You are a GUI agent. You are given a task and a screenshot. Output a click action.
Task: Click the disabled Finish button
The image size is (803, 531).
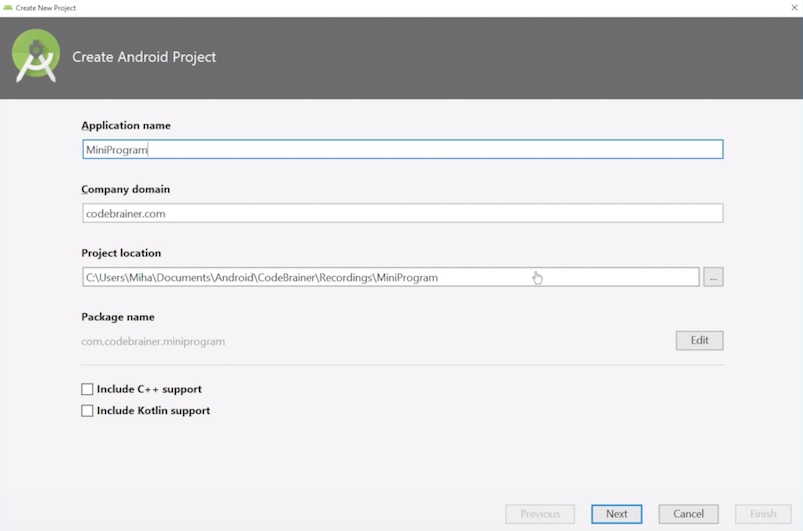click(763, 514)
